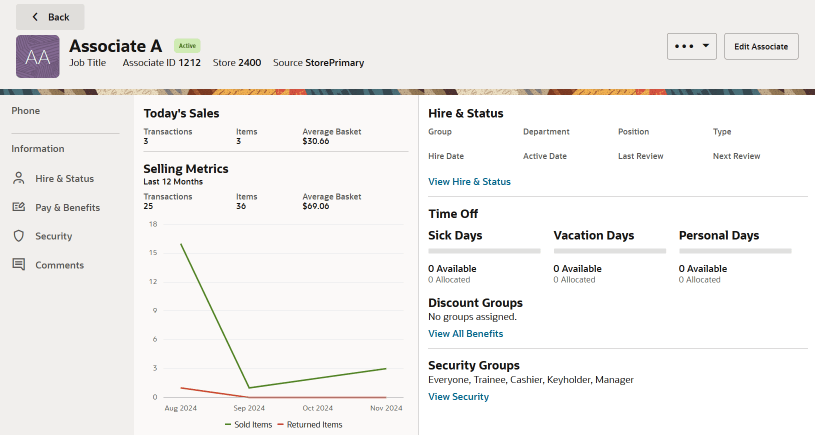Click the Hire & Status person icon

[19, 178]
